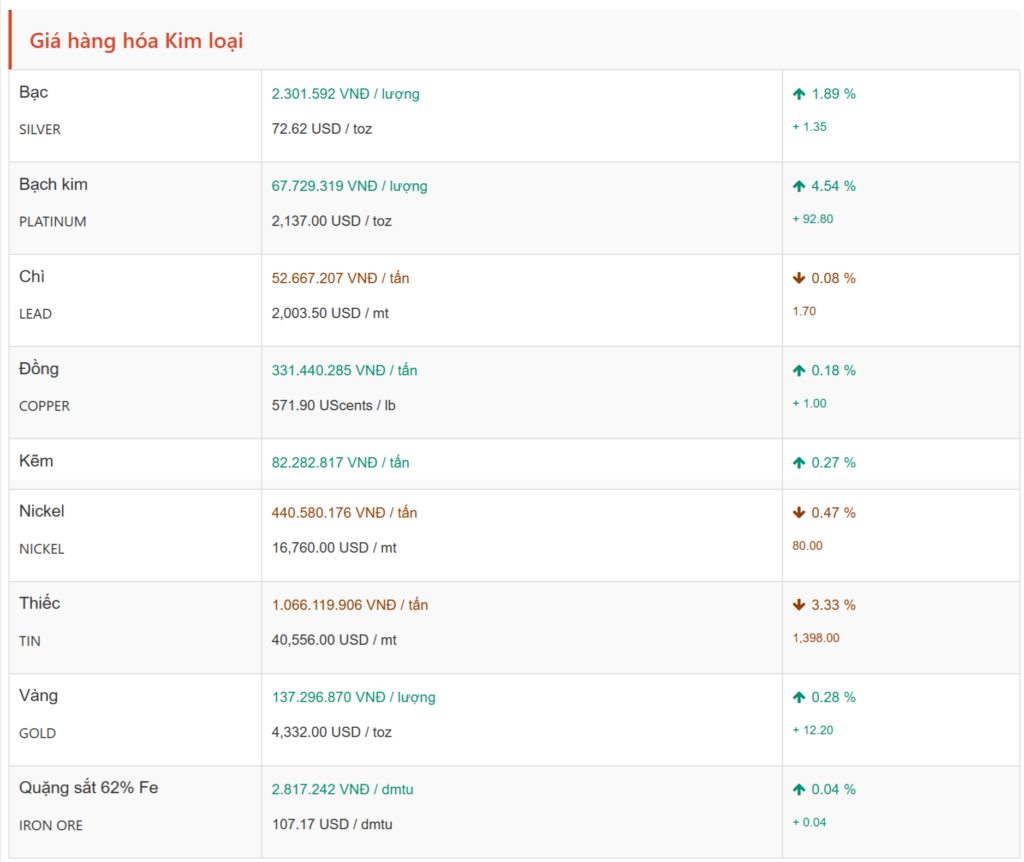The image size is (1024, 862).
Task: Click the up arrow next to Gold 0.28 %
Action: (799, 697)
